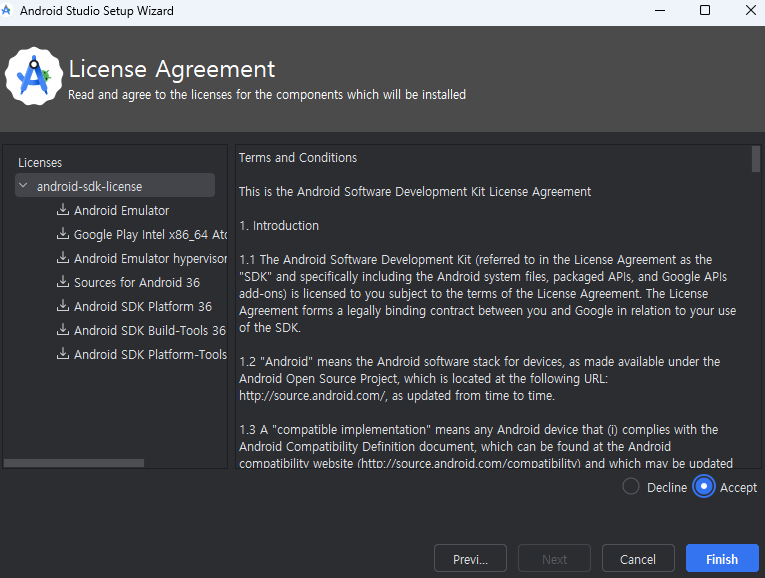Select Android Emulator hypervisor item
Viewport: 765px width, 578px height.
(150, 259)
